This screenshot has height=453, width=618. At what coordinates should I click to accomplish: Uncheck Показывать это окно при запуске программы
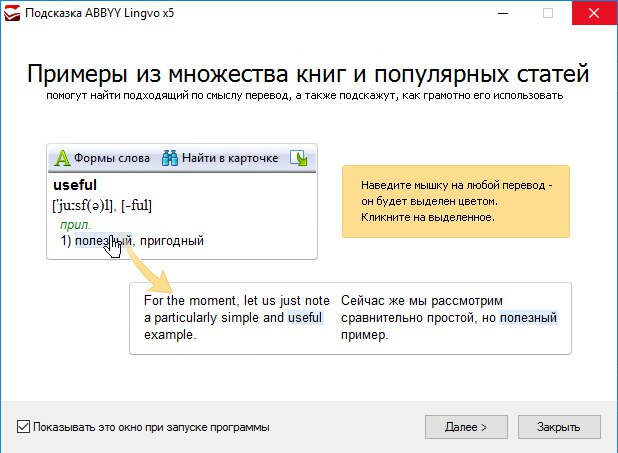(24, 427)
